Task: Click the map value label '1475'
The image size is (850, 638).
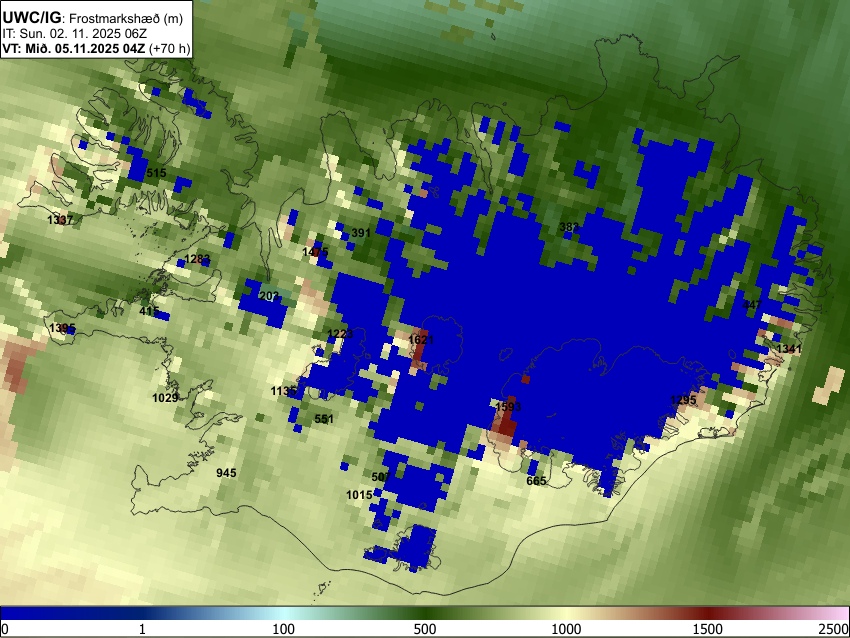Action: [x=315, y=252]
